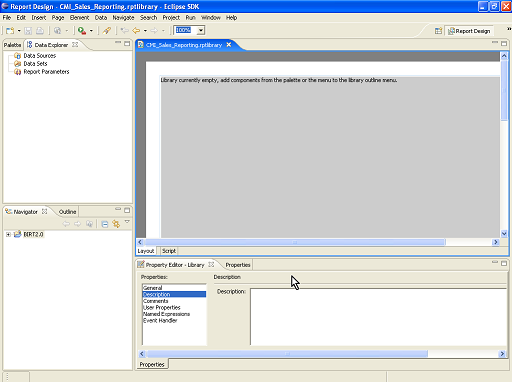512x382 pixels.
Task: Maximize the editor area
Action: [x=504, y=43]
